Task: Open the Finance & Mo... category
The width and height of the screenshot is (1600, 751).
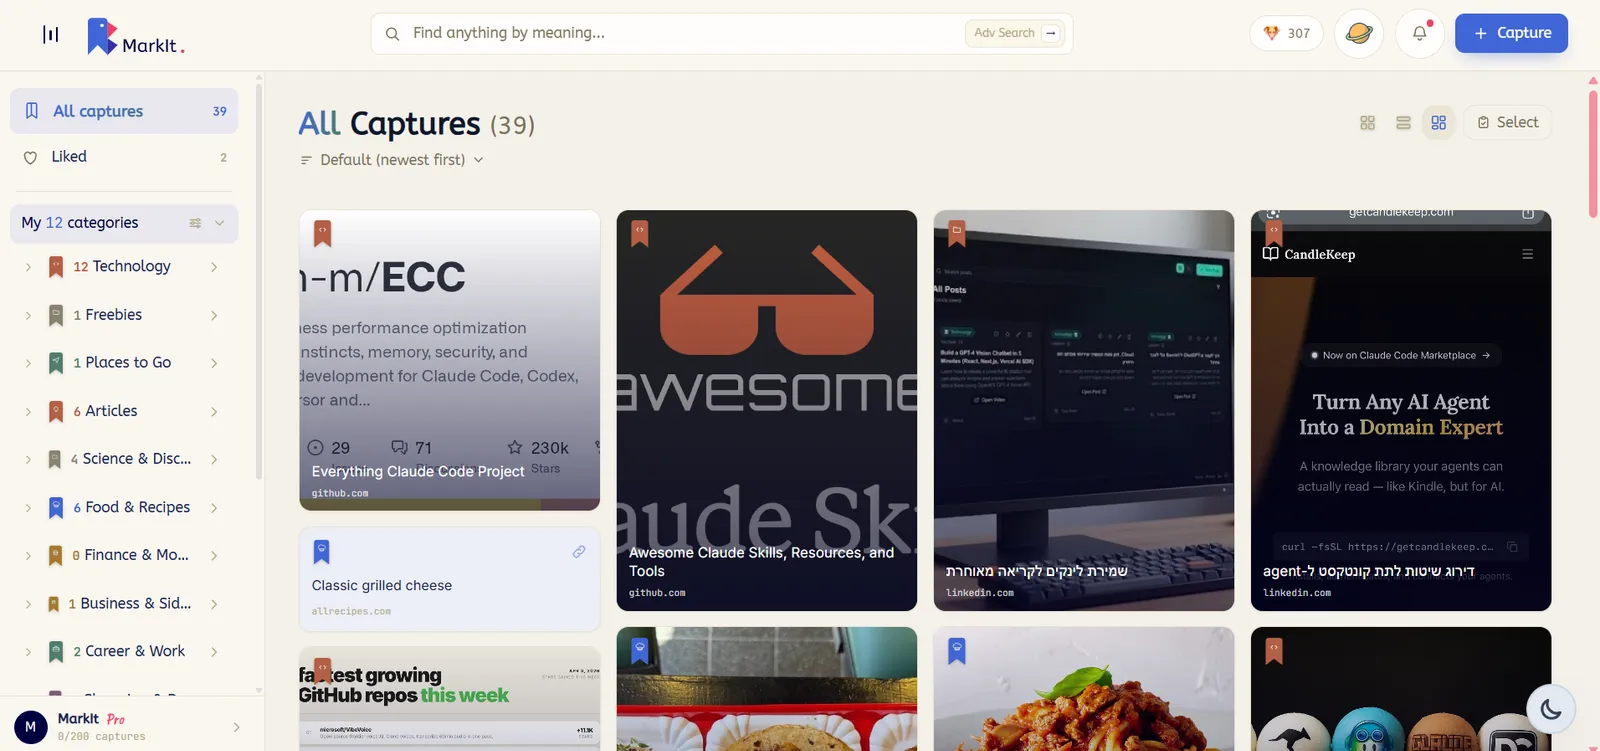Action: (130, 555)
